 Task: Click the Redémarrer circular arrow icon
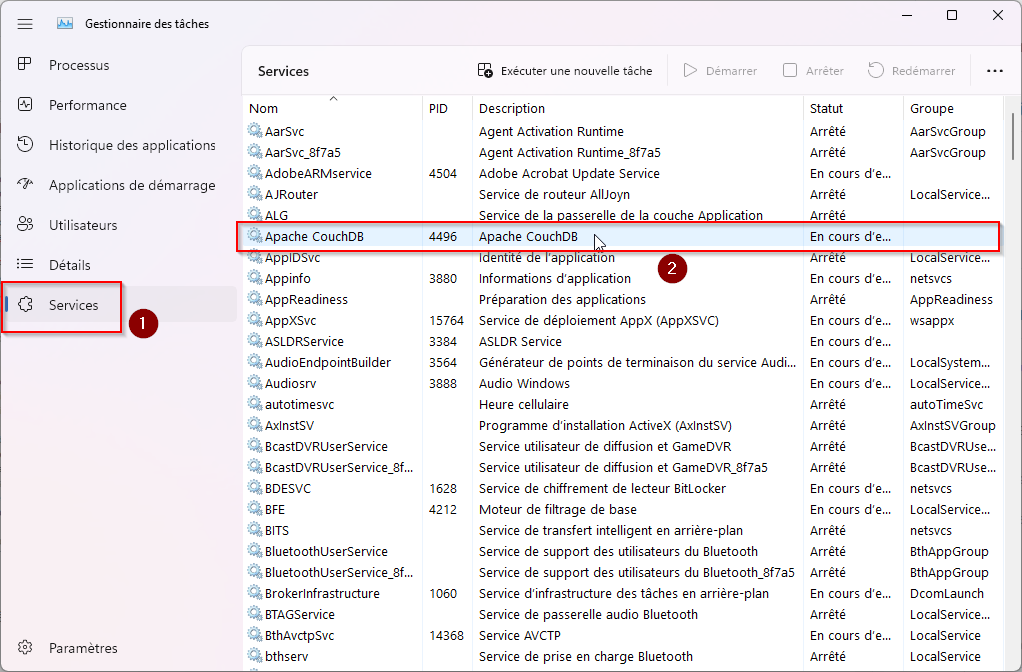tap(875, 70)
